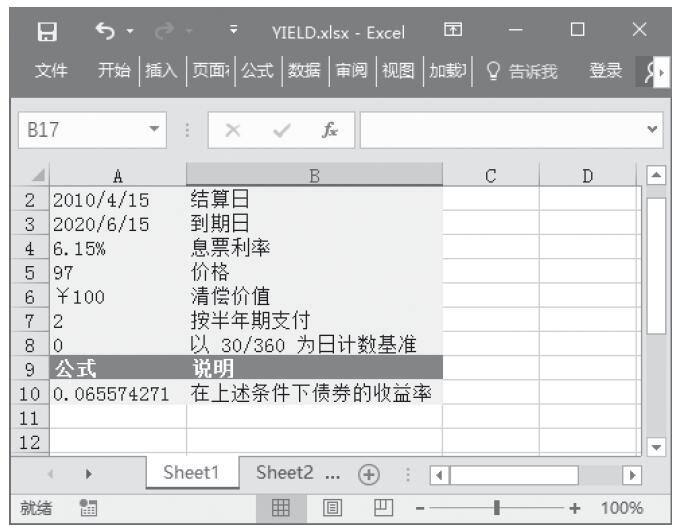Screen dimensions: 680x530
Task: Click the zoom slider handle
Action: pyautogui.click(x=497, y=508)
